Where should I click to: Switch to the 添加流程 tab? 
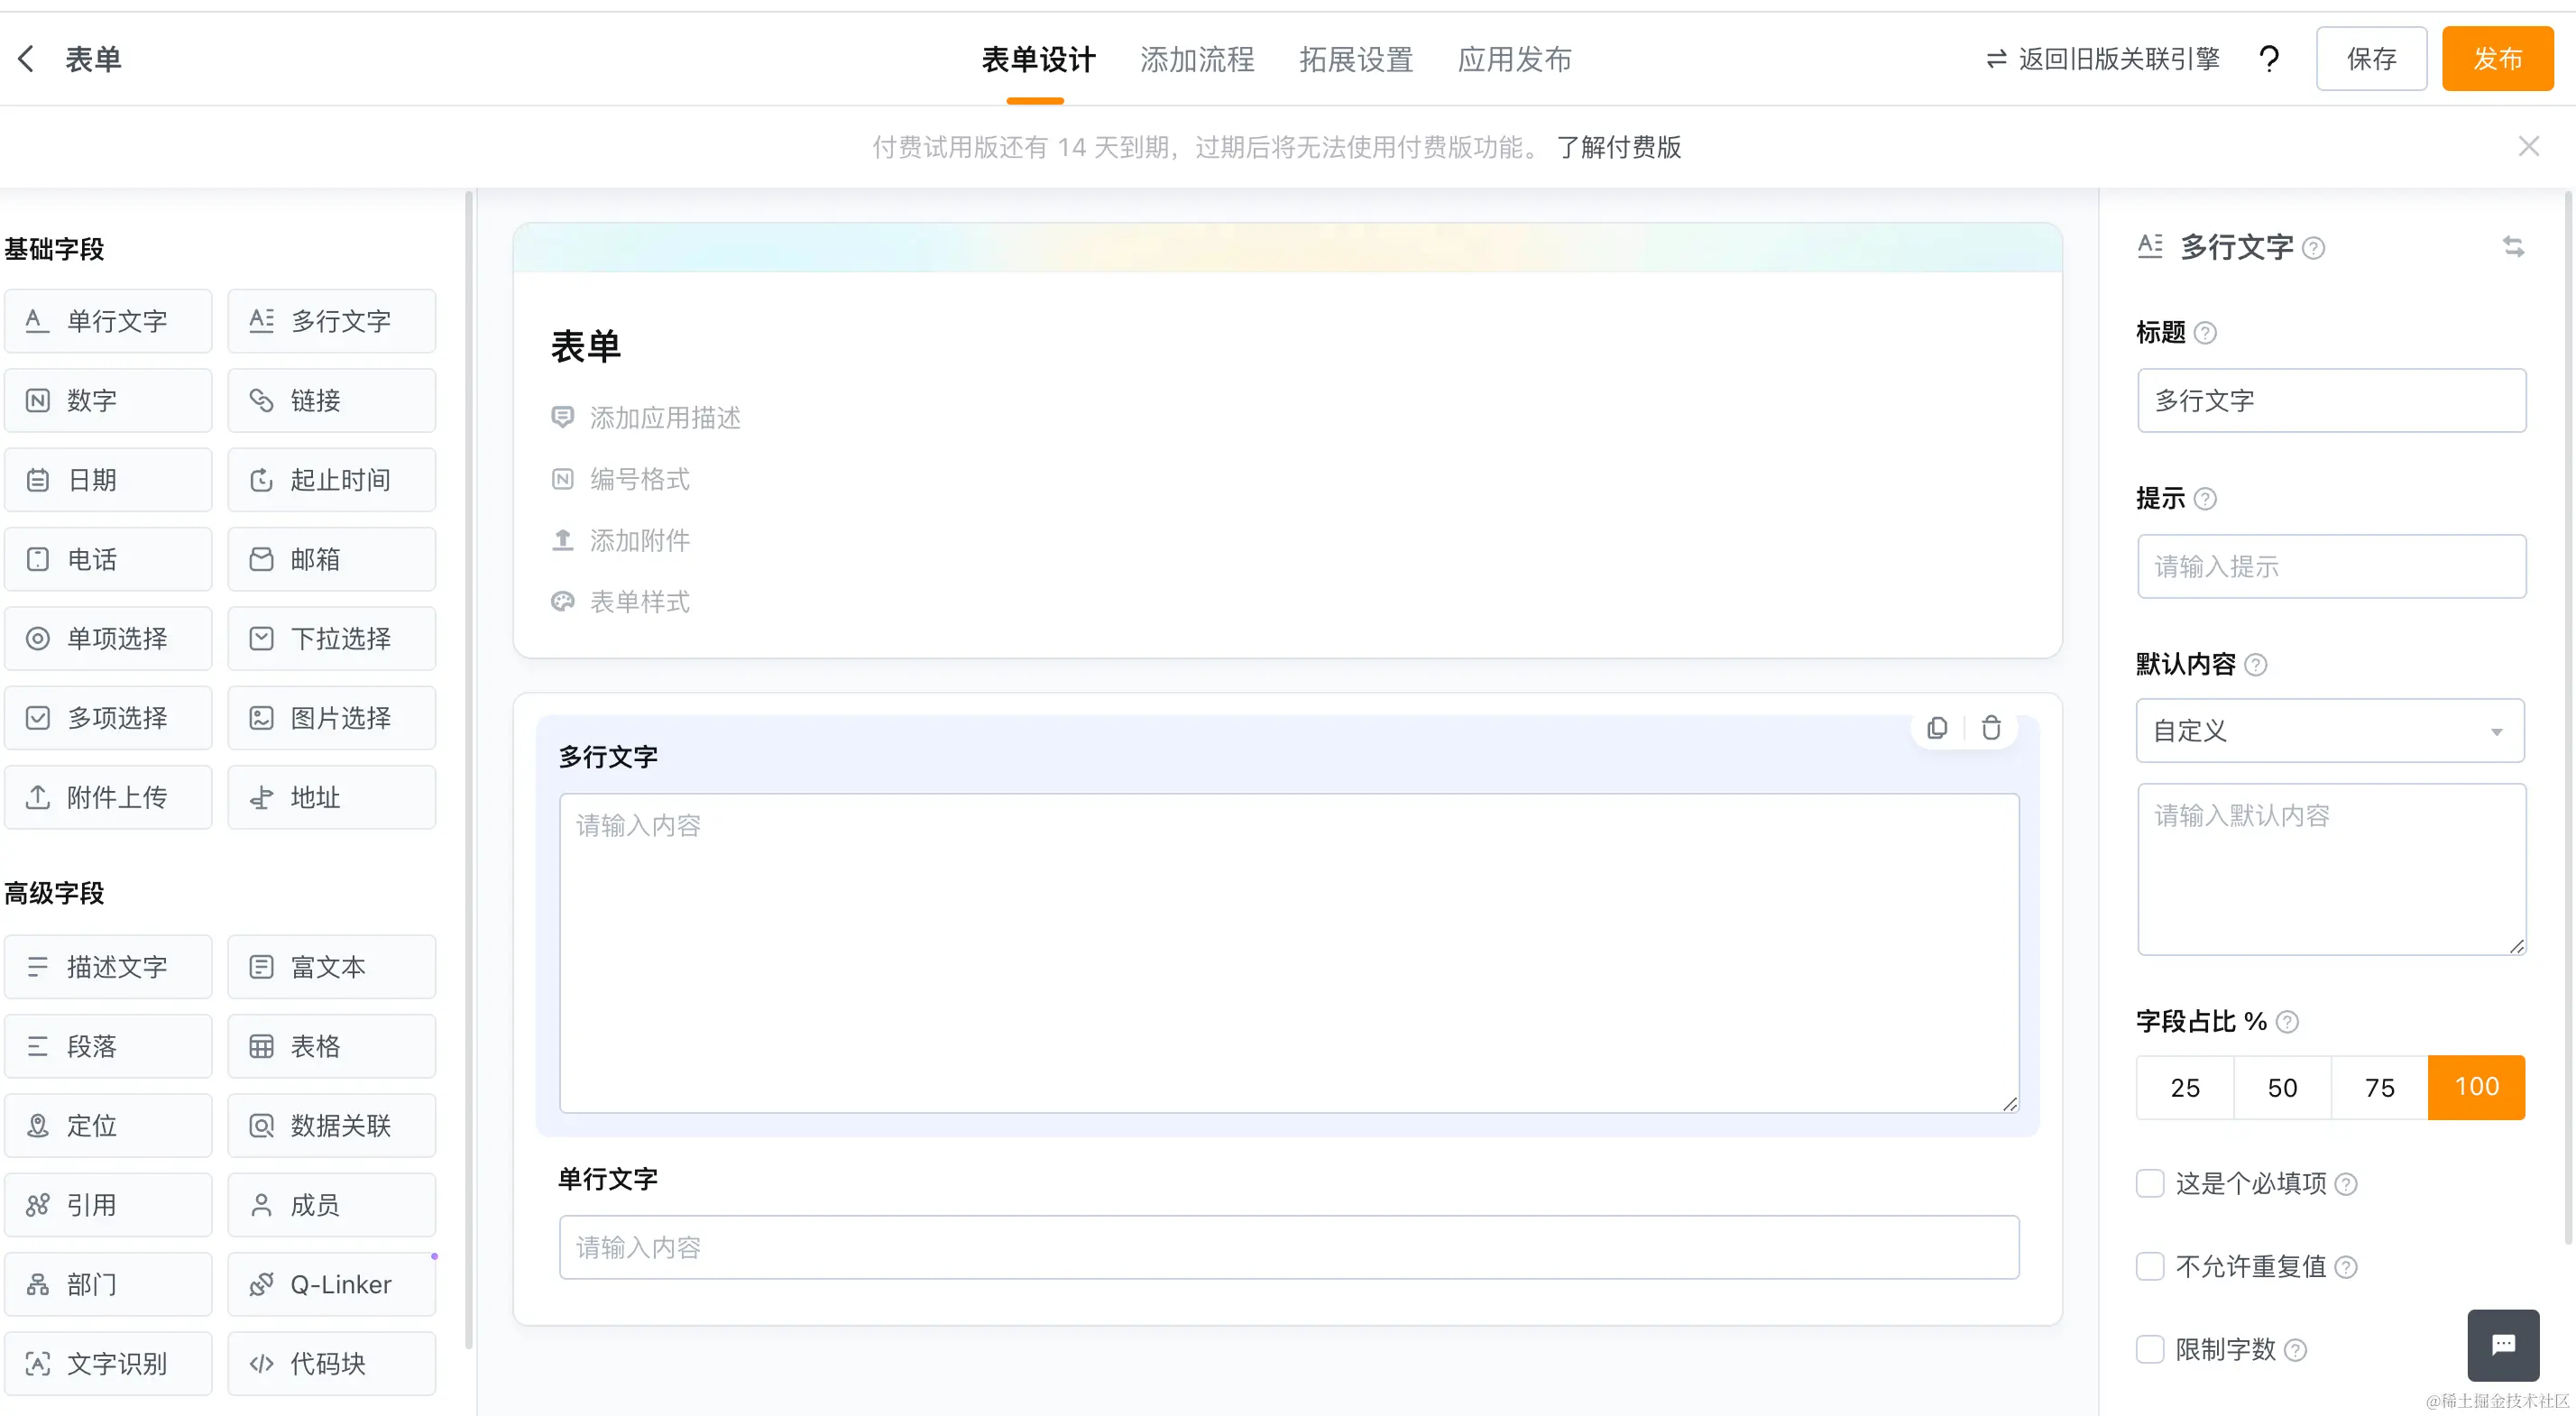pos(1196,59)
